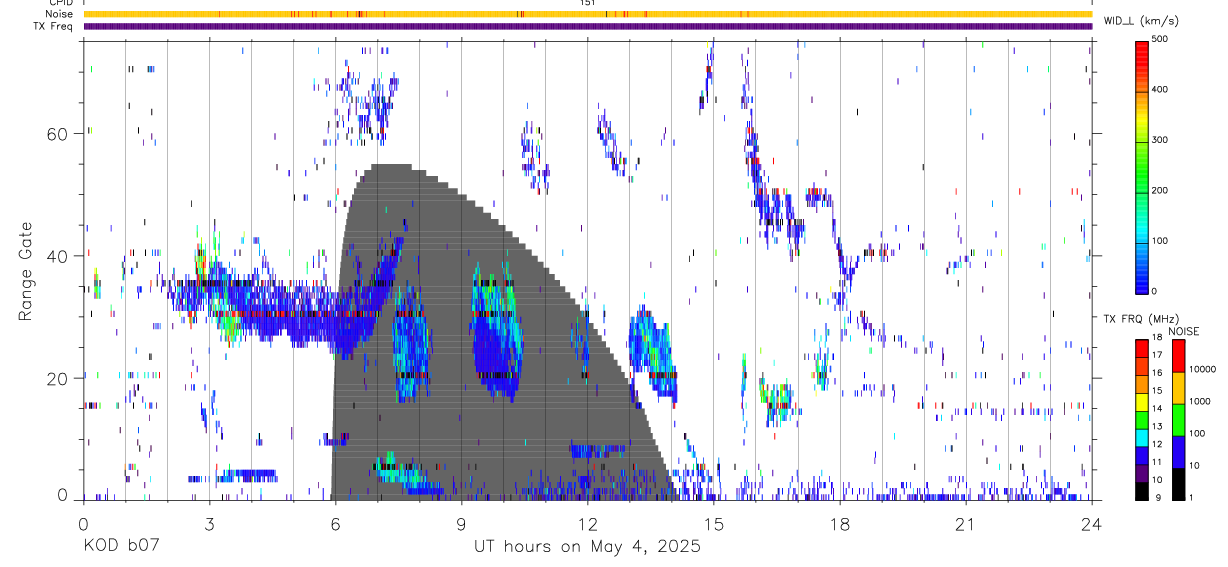
Task: Select the yellow Noise strip above the plot
Action: pos(587,15)
